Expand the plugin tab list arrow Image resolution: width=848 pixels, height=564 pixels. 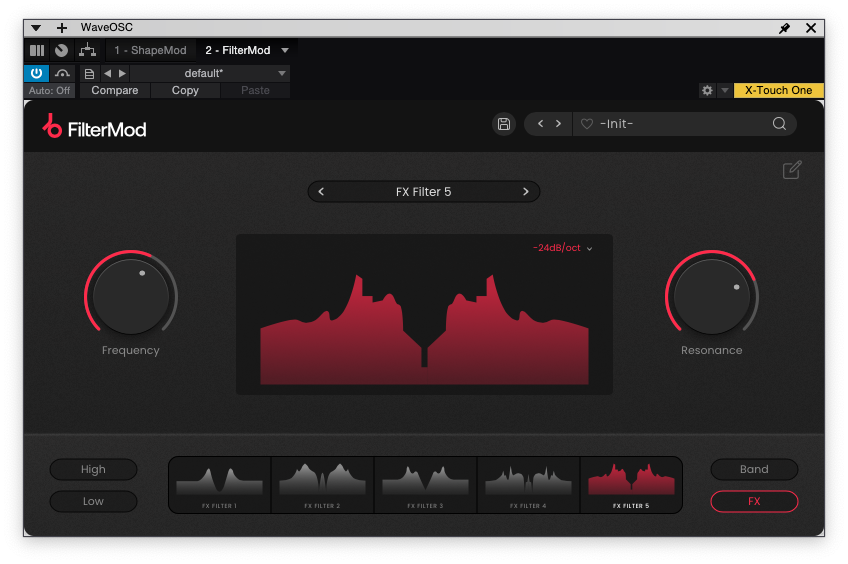tap(285, 50)
